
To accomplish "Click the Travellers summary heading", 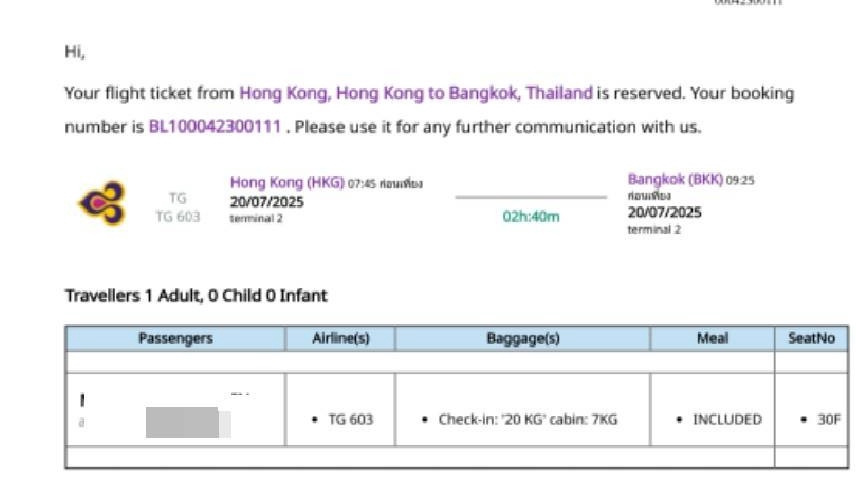I will [196, 295].
